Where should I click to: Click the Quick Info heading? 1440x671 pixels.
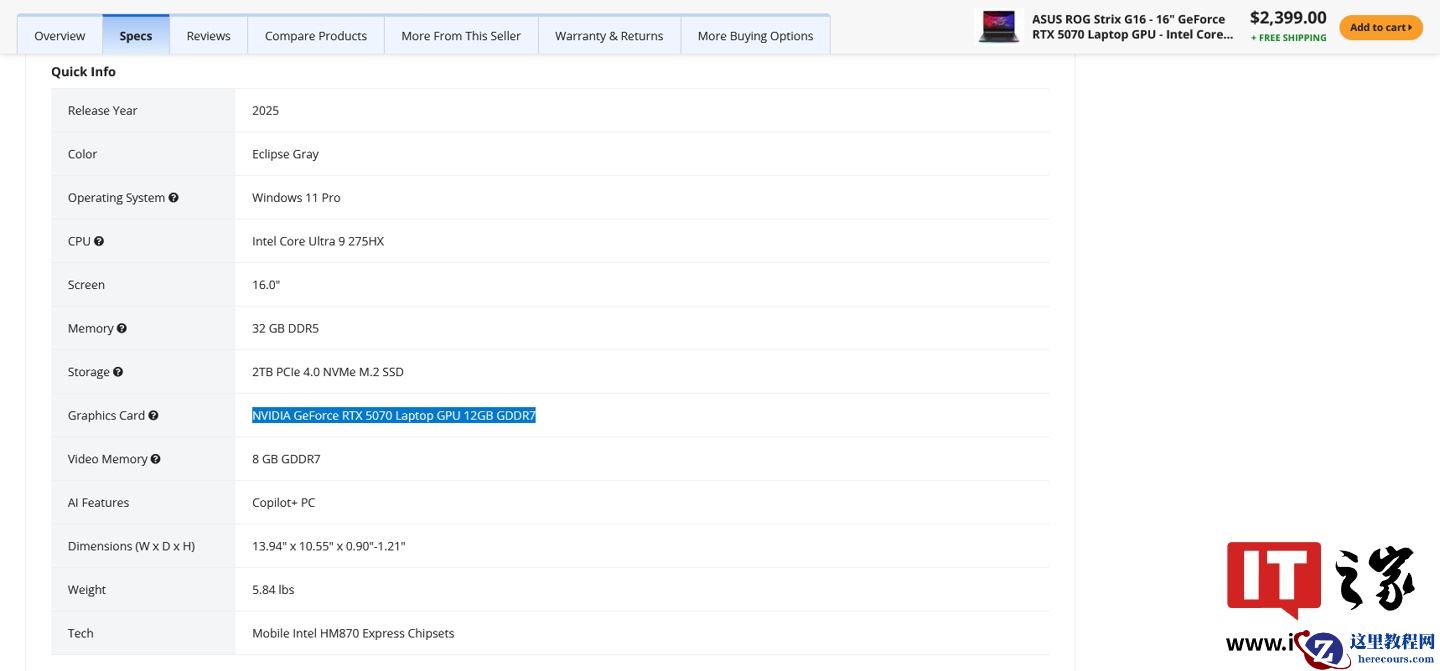84,72
